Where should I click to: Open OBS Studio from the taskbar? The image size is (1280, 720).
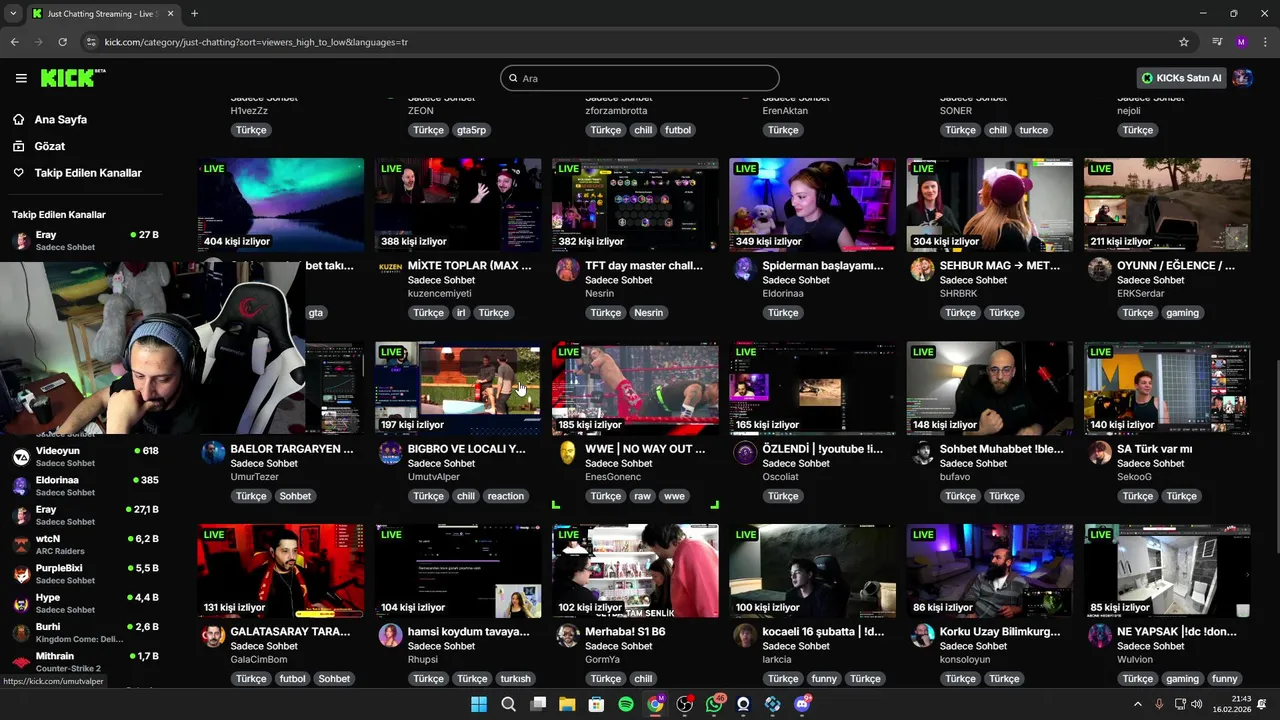point(685,704)
